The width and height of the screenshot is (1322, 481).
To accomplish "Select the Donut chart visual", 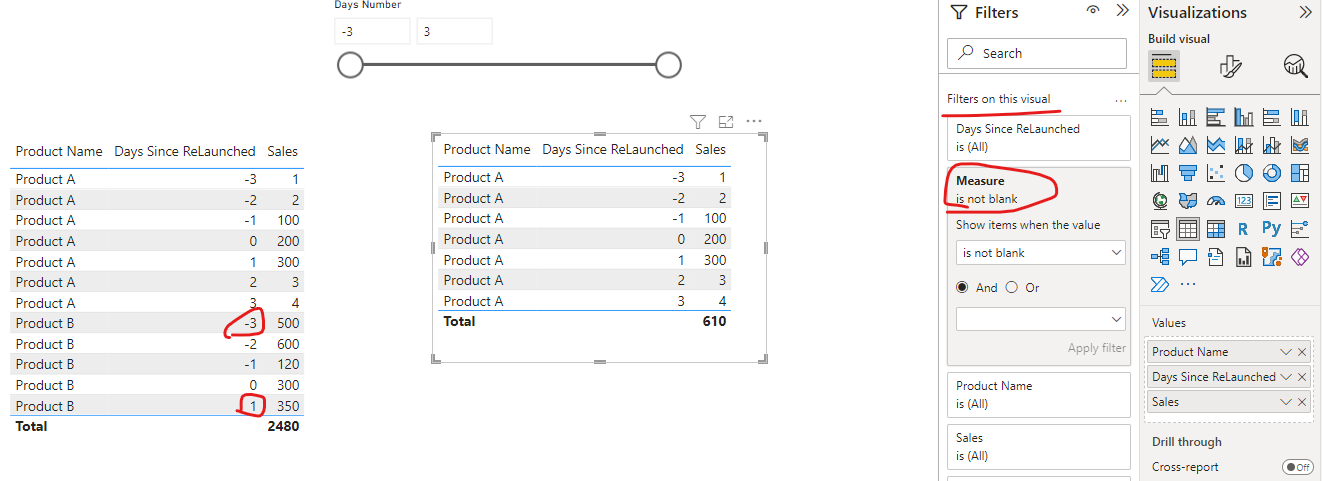I will pos(1272,173).
